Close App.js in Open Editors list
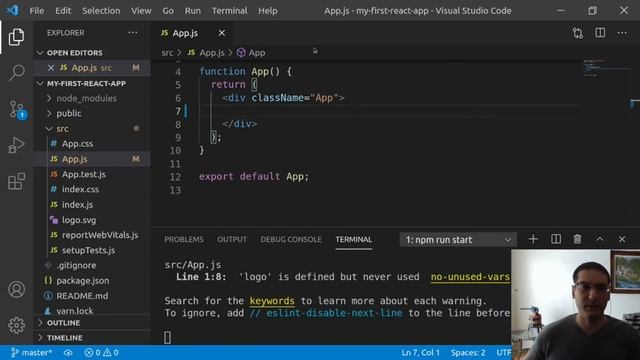Screen dimensions: 640x360 51,68
